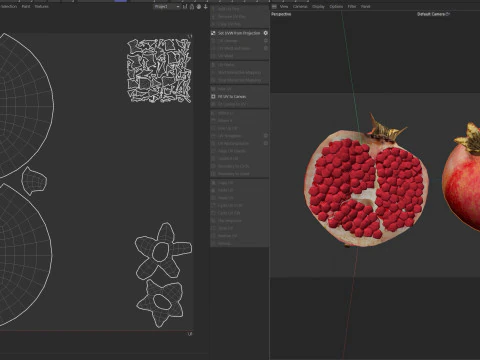Click the down-arrow icon in UV editor header

[x=205, y=6]
